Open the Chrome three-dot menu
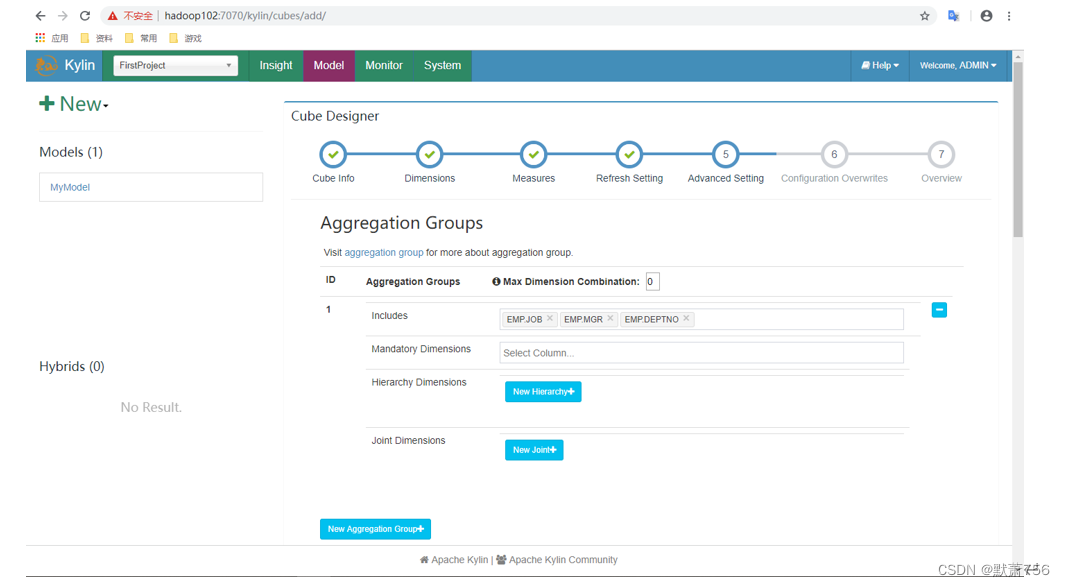This screenshot has width=1065, height=587. pos(1009,16)
